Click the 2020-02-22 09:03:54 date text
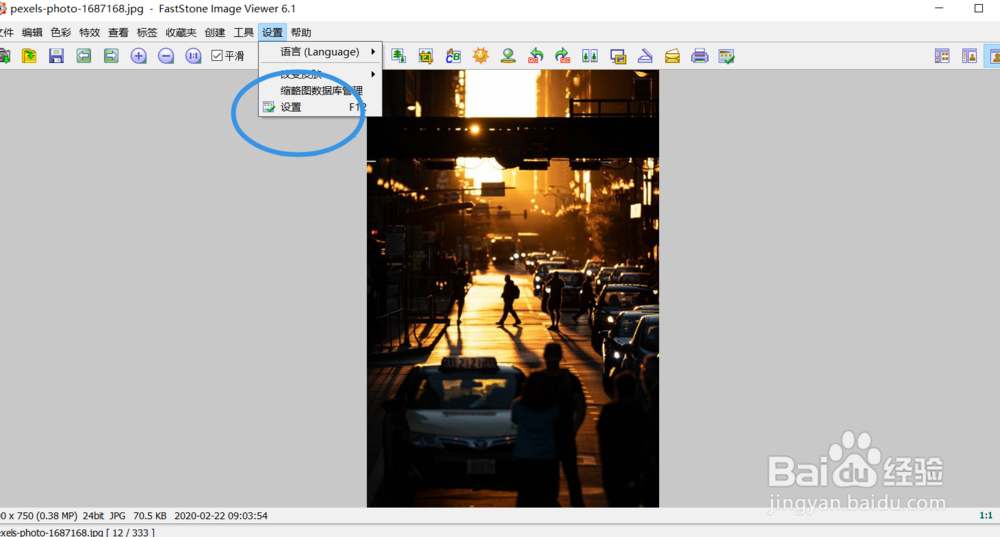1000x537 pixels. [x=221, y=515]
